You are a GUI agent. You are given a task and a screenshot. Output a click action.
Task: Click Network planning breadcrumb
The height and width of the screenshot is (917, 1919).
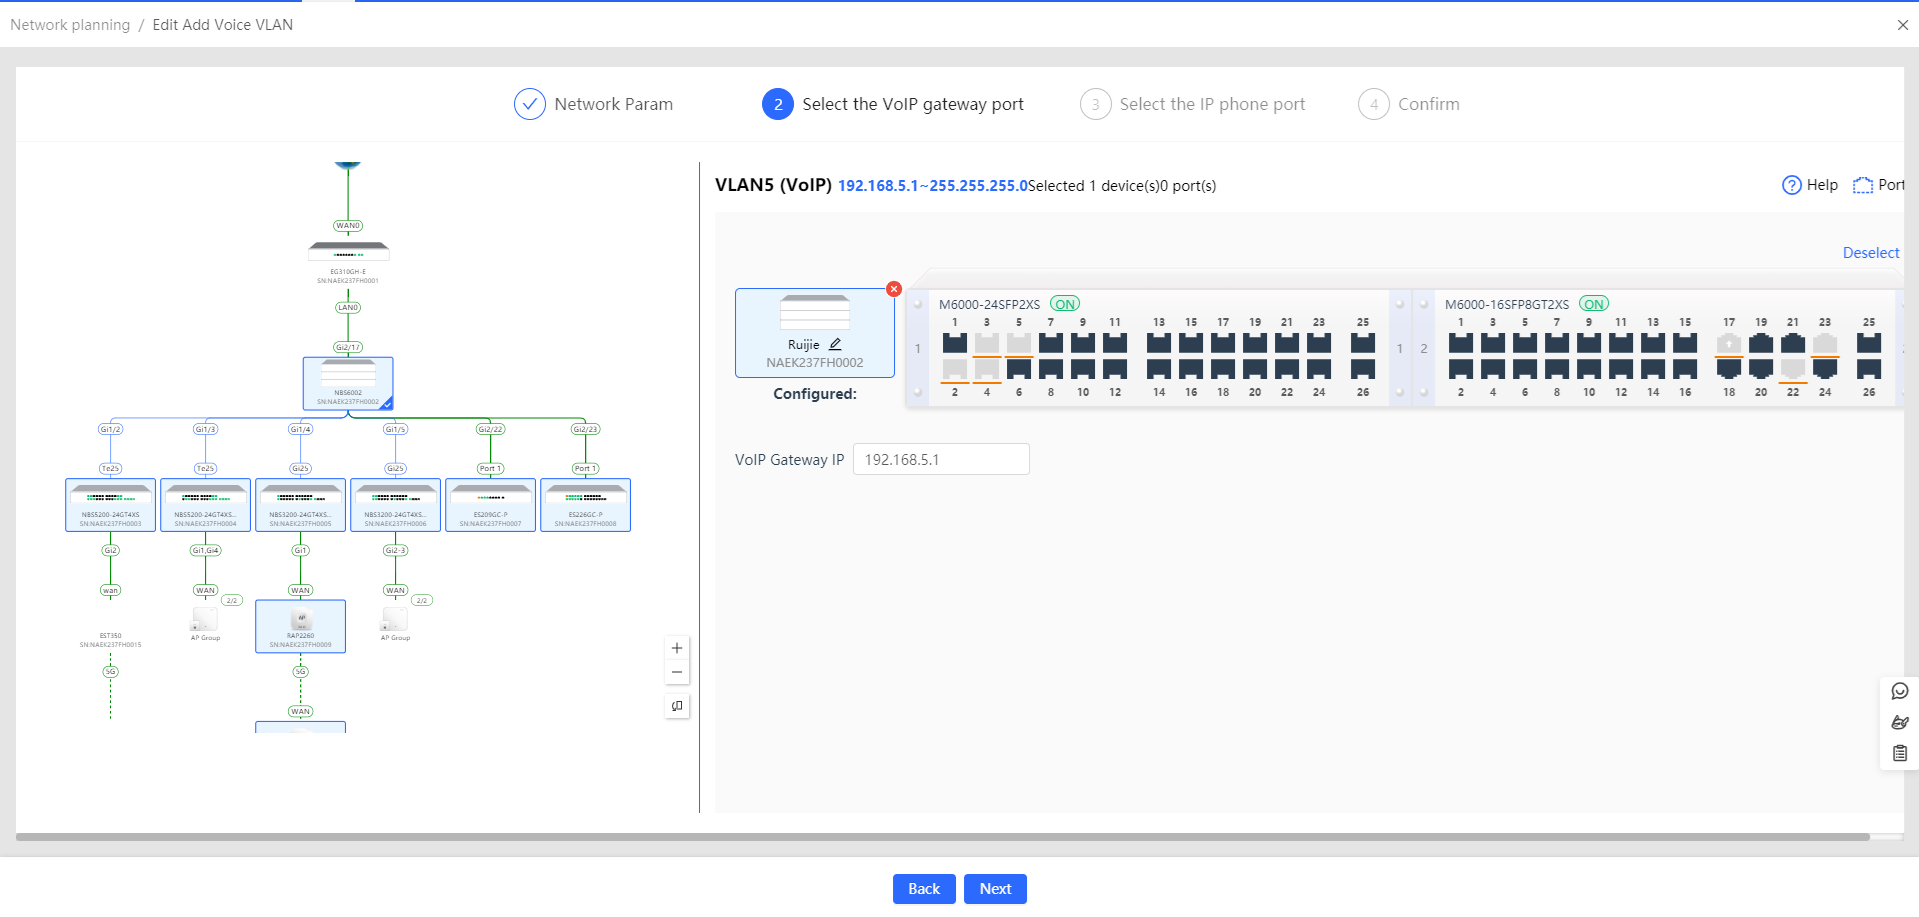pyautogui.click(x=70, y=25)
